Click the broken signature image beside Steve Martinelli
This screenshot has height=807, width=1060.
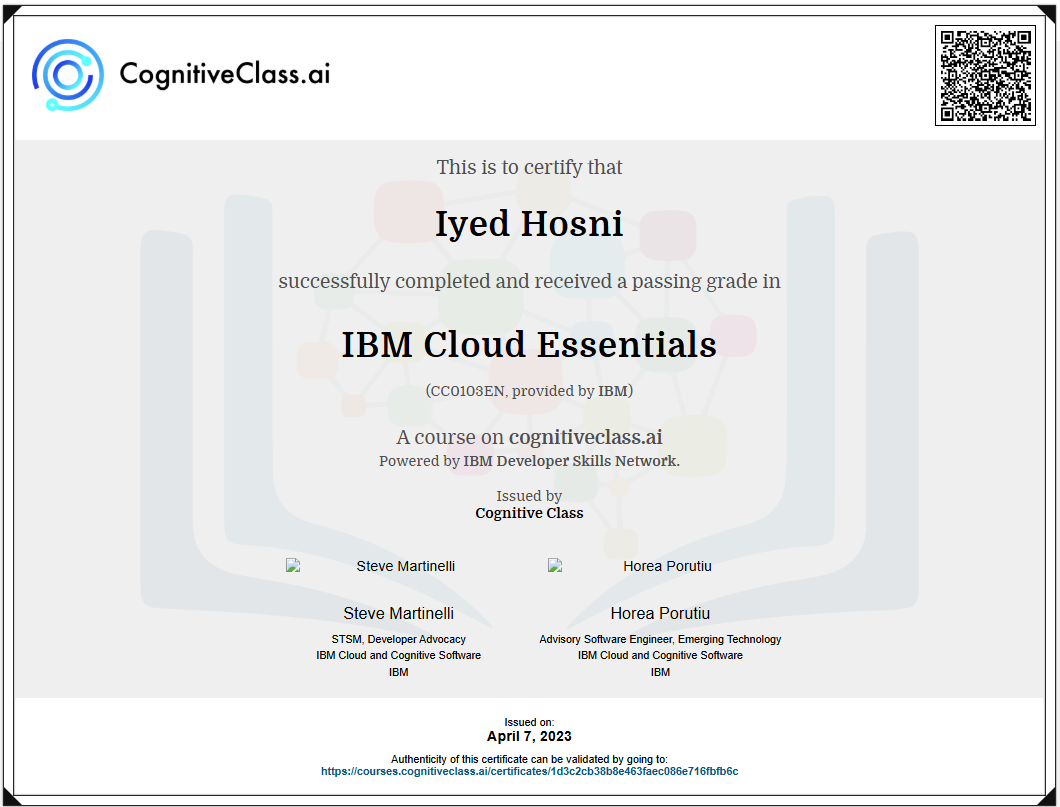pos(293,566)
